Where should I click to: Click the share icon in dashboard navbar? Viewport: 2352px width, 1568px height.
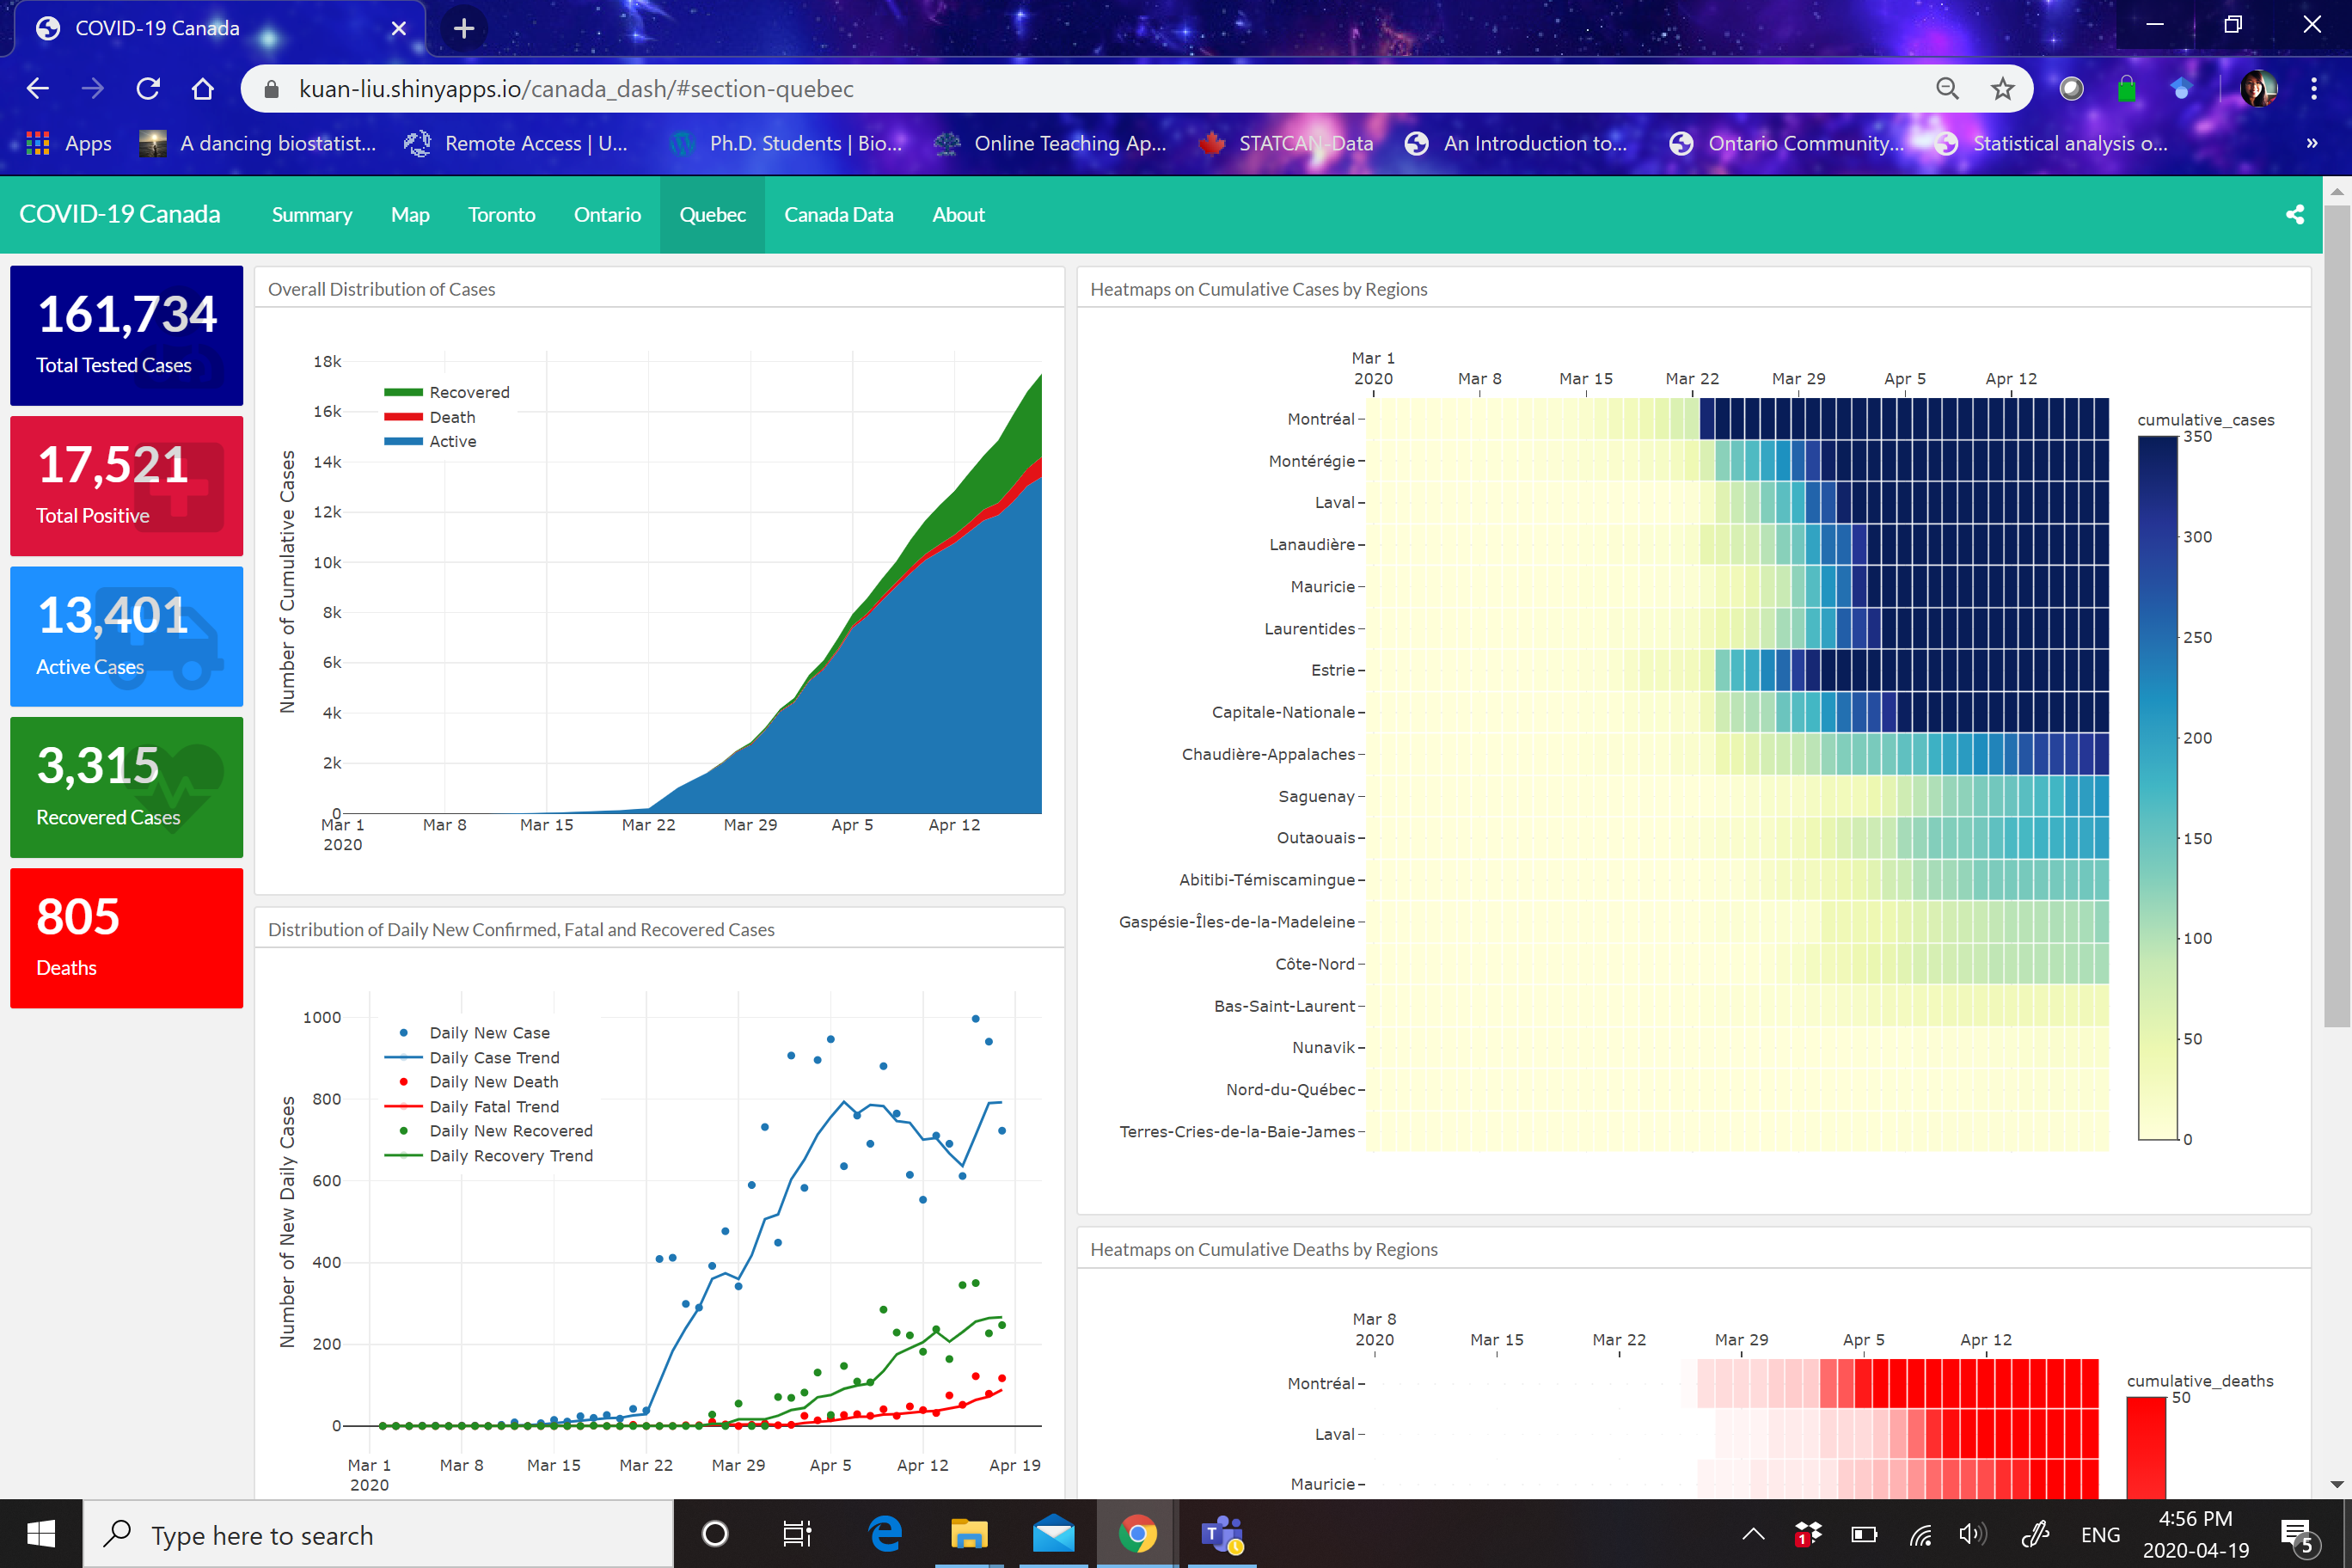coord(2294,215)
